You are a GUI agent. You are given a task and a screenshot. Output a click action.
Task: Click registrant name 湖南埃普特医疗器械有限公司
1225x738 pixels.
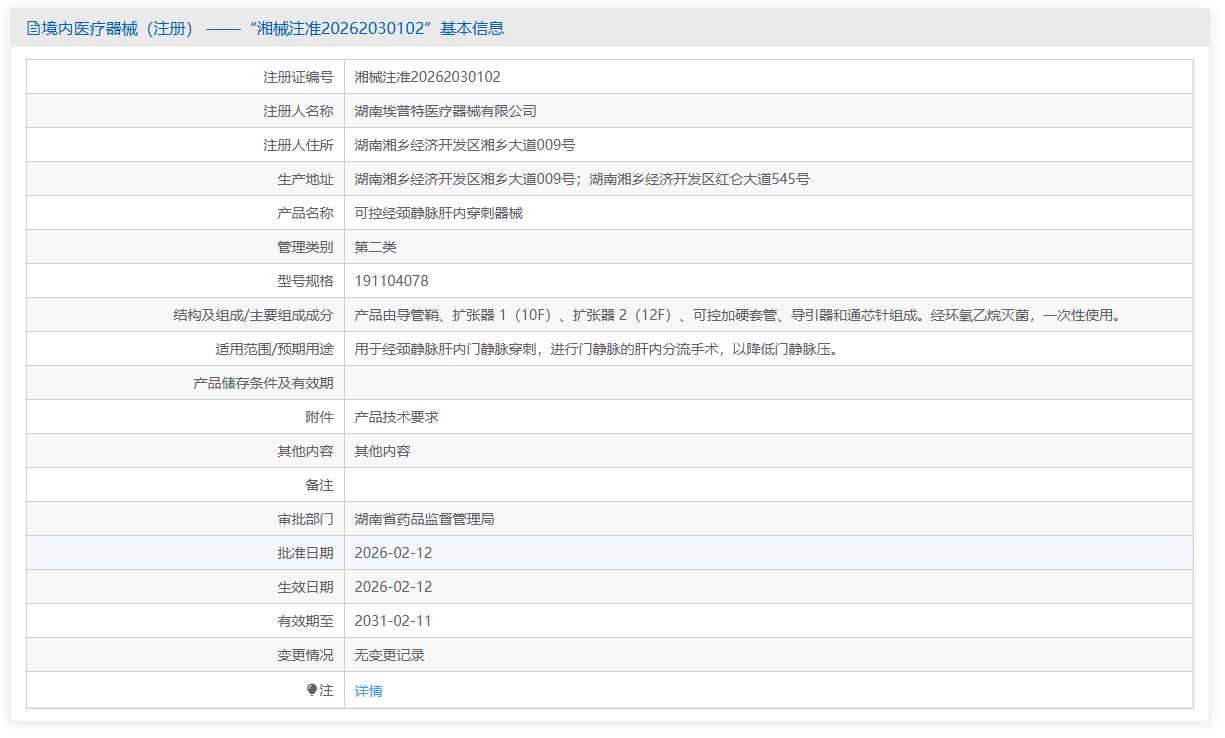(x=445, y=111)
